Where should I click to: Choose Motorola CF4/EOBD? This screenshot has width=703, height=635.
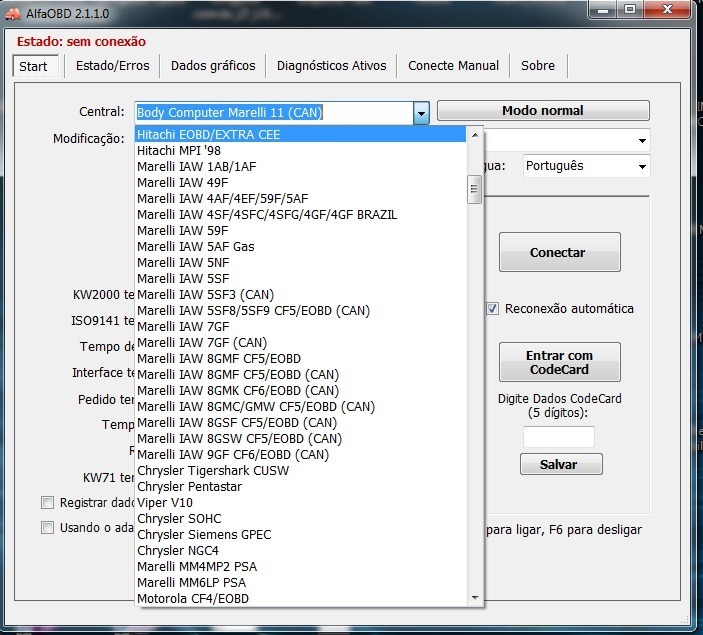click(300, 599)
